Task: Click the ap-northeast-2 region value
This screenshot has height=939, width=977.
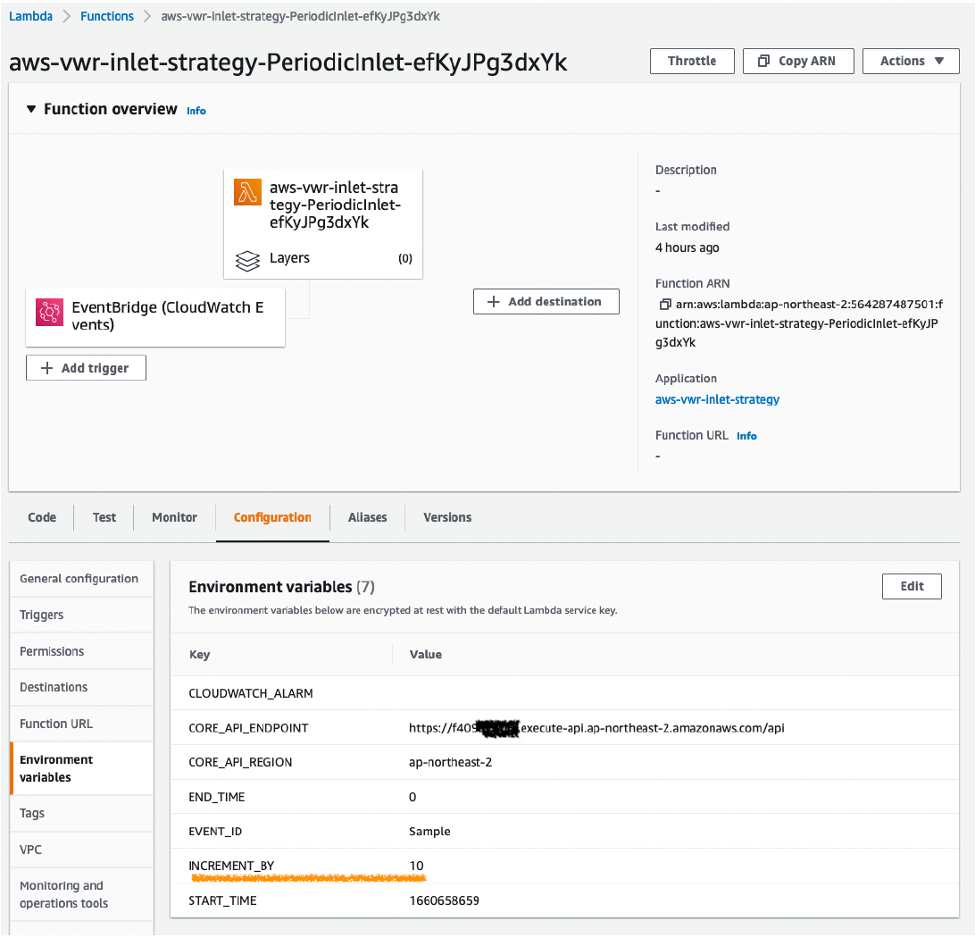Action: point(450,763)
